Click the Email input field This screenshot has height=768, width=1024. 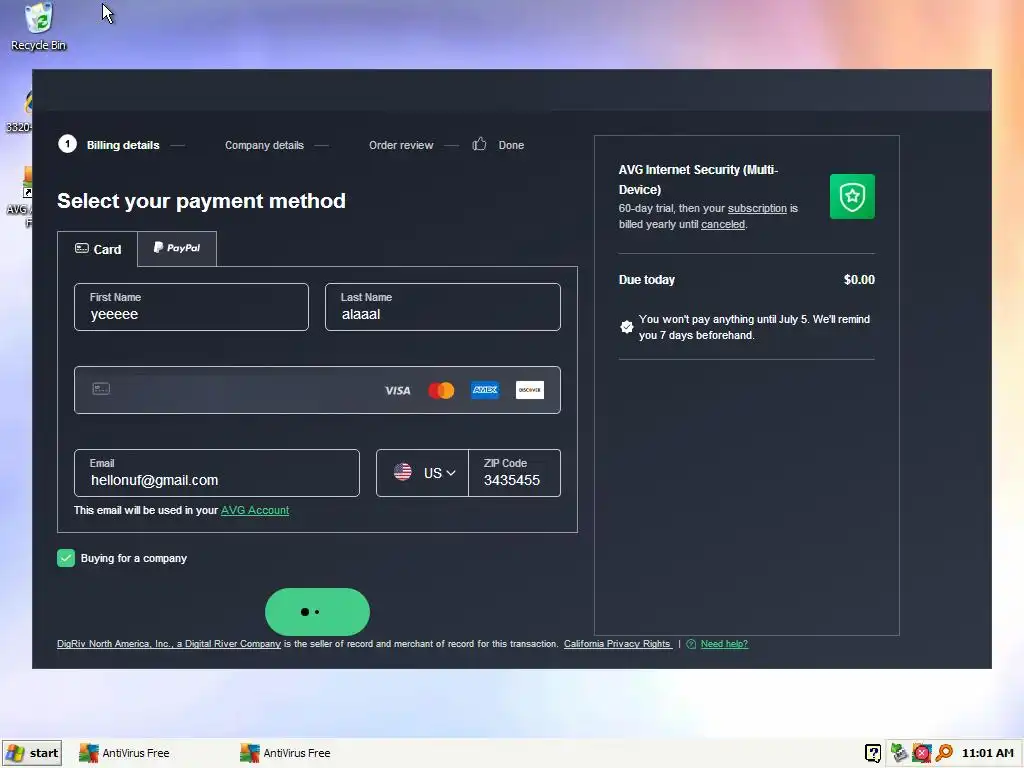[x=217, y=473]
